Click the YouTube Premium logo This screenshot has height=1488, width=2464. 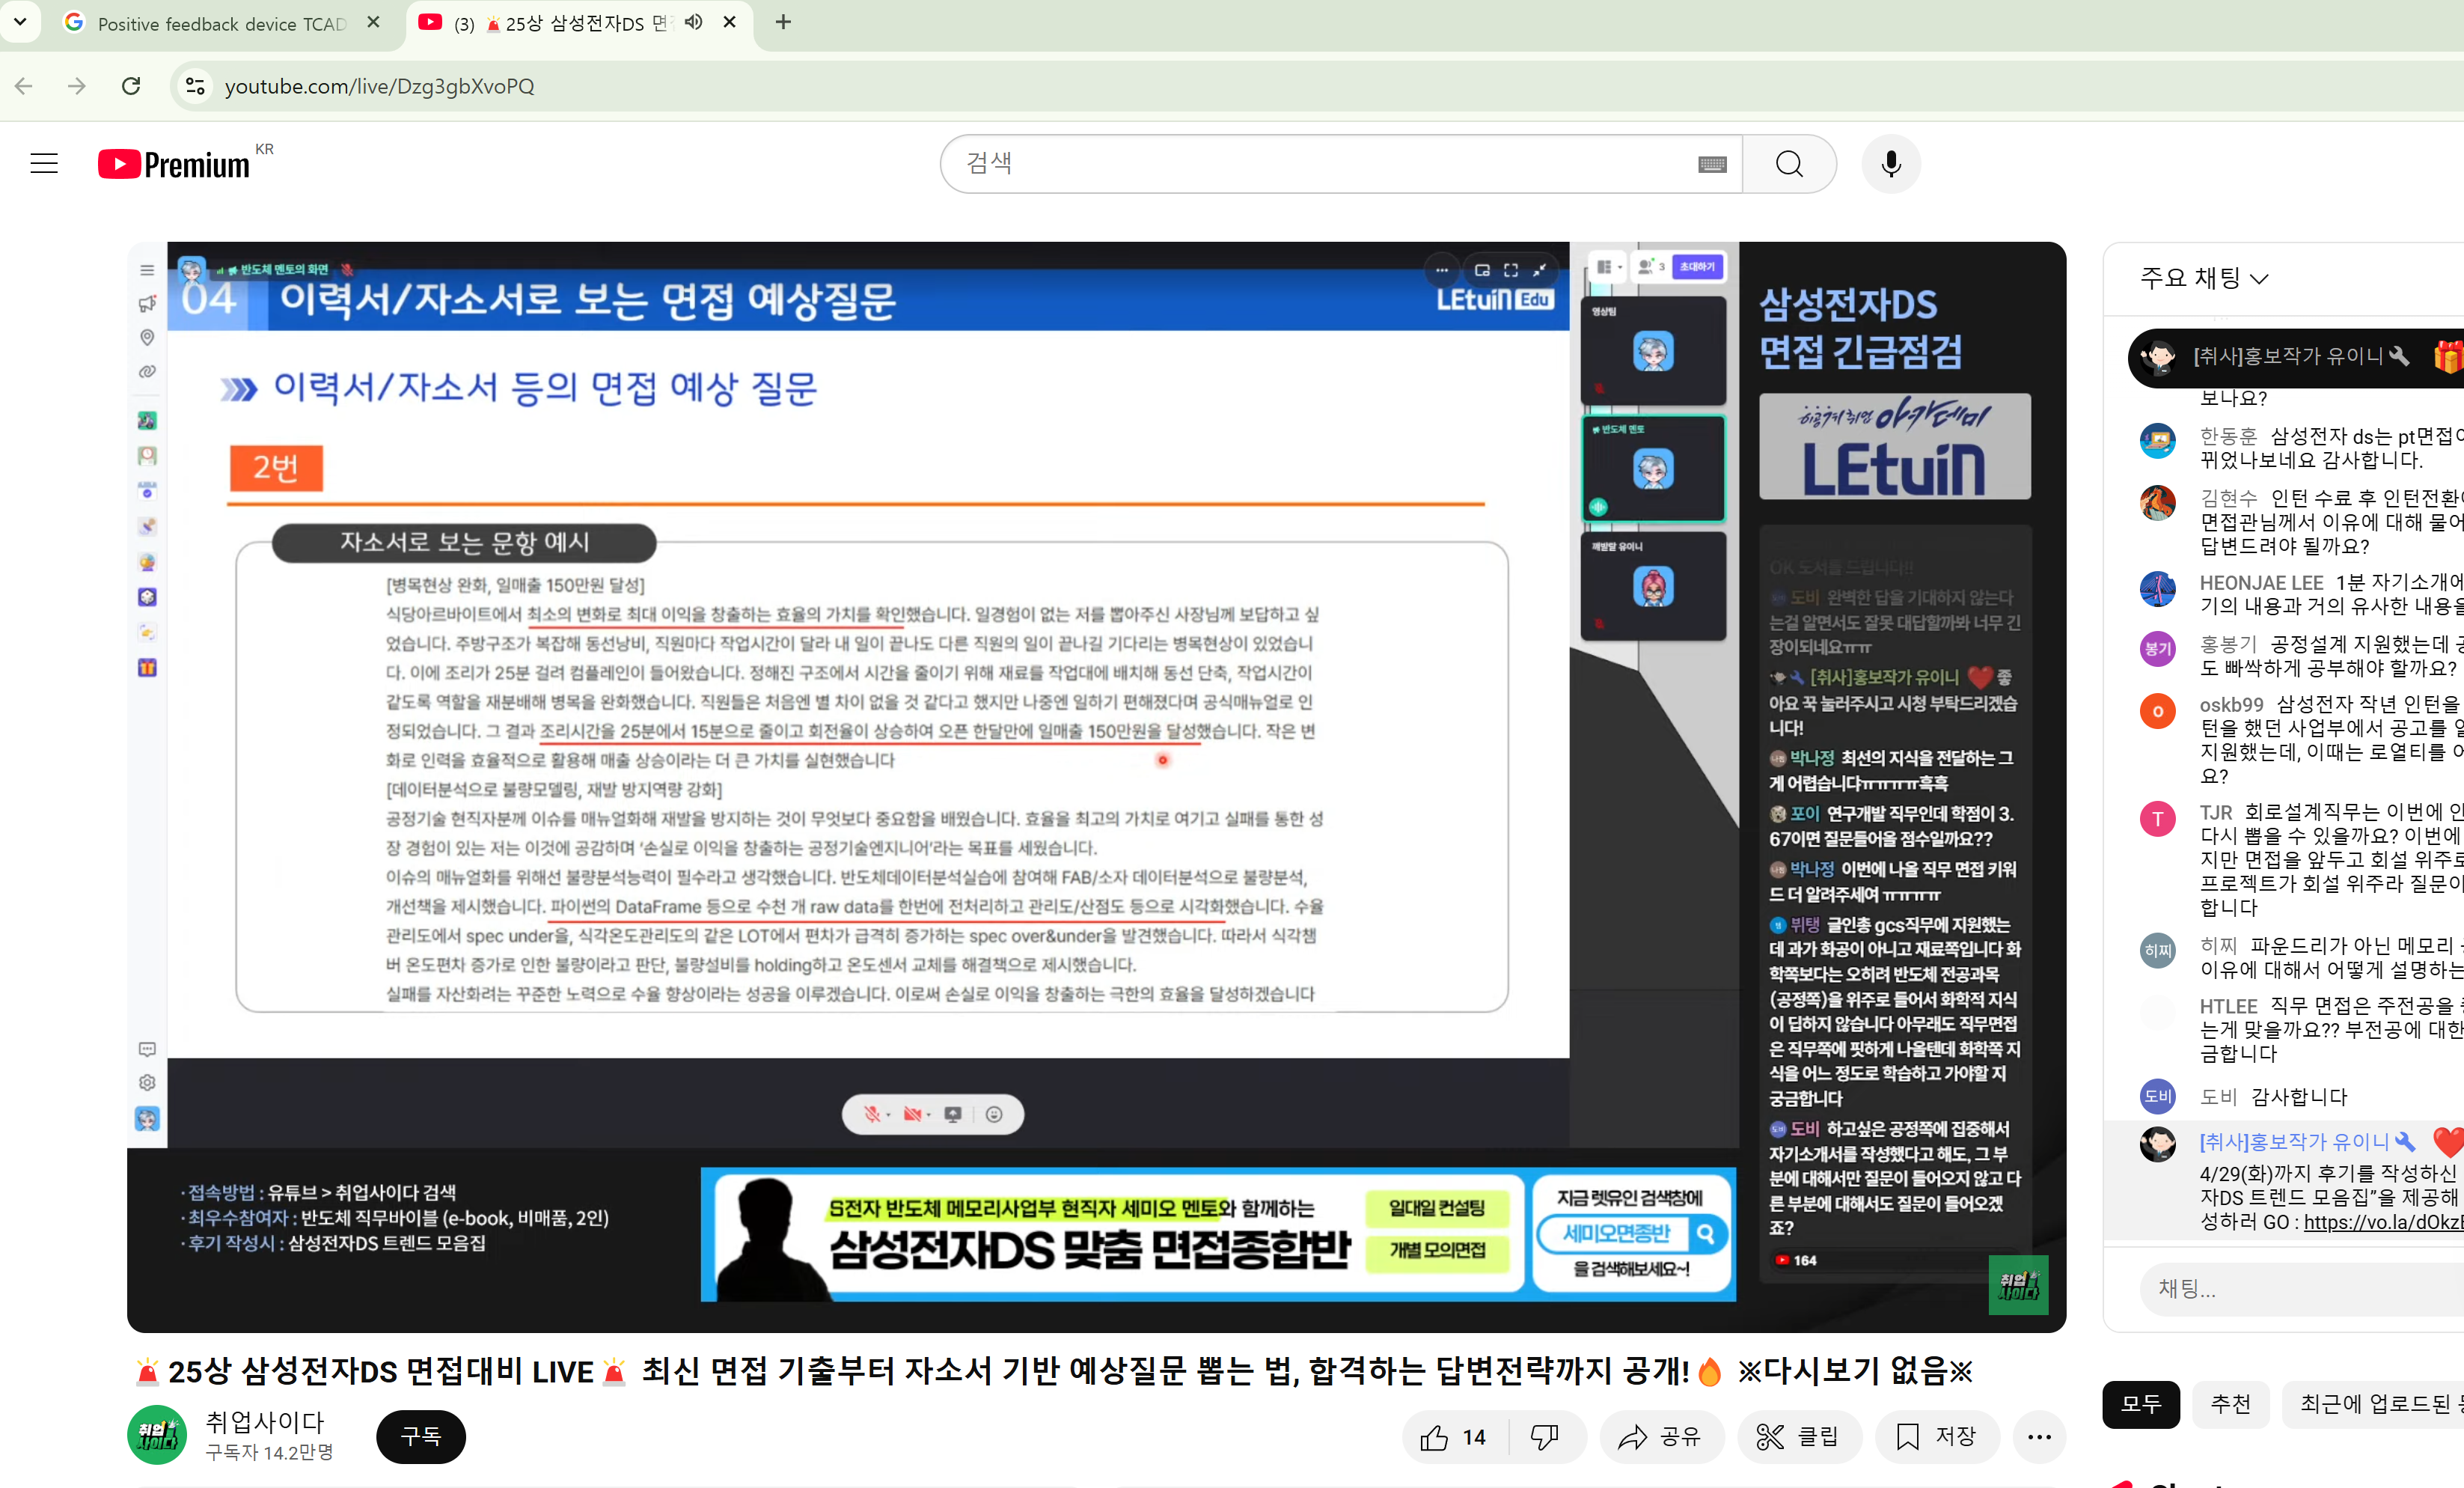174,164
